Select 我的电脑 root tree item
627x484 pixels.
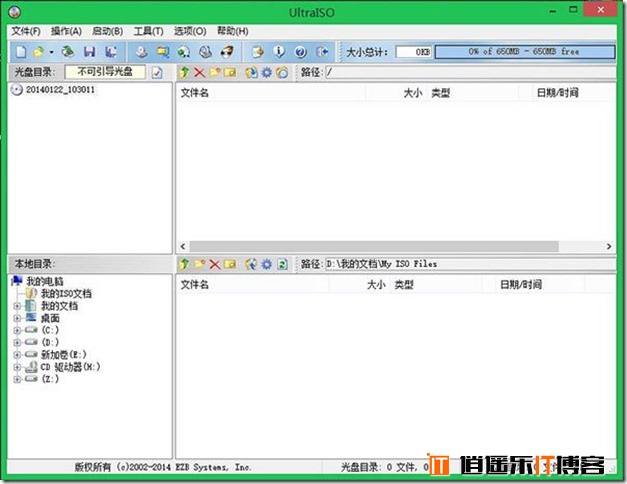tap(45, 281)
